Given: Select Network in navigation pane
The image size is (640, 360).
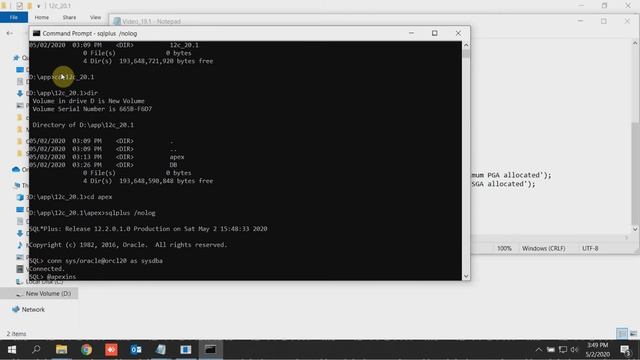Looking at the screenshot, I should pos(29,309).
